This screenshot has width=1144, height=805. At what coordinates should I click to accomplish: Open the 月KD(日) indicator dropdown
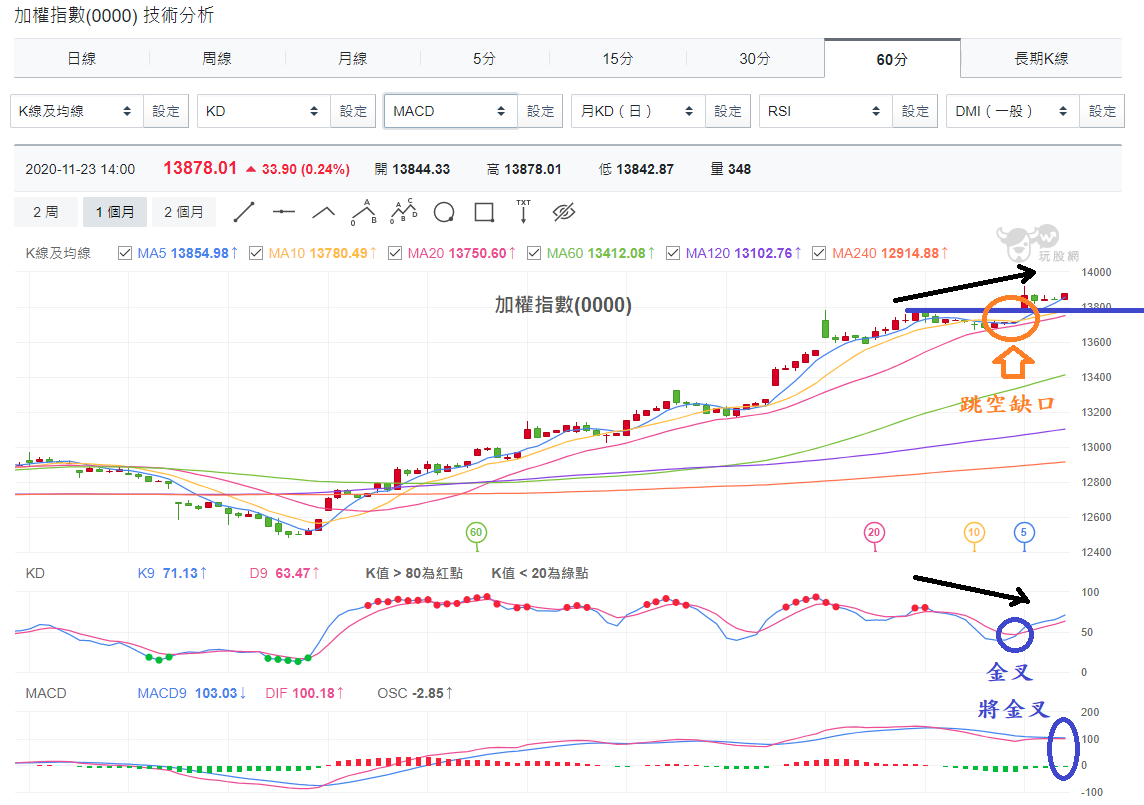[x=638, y=111]
